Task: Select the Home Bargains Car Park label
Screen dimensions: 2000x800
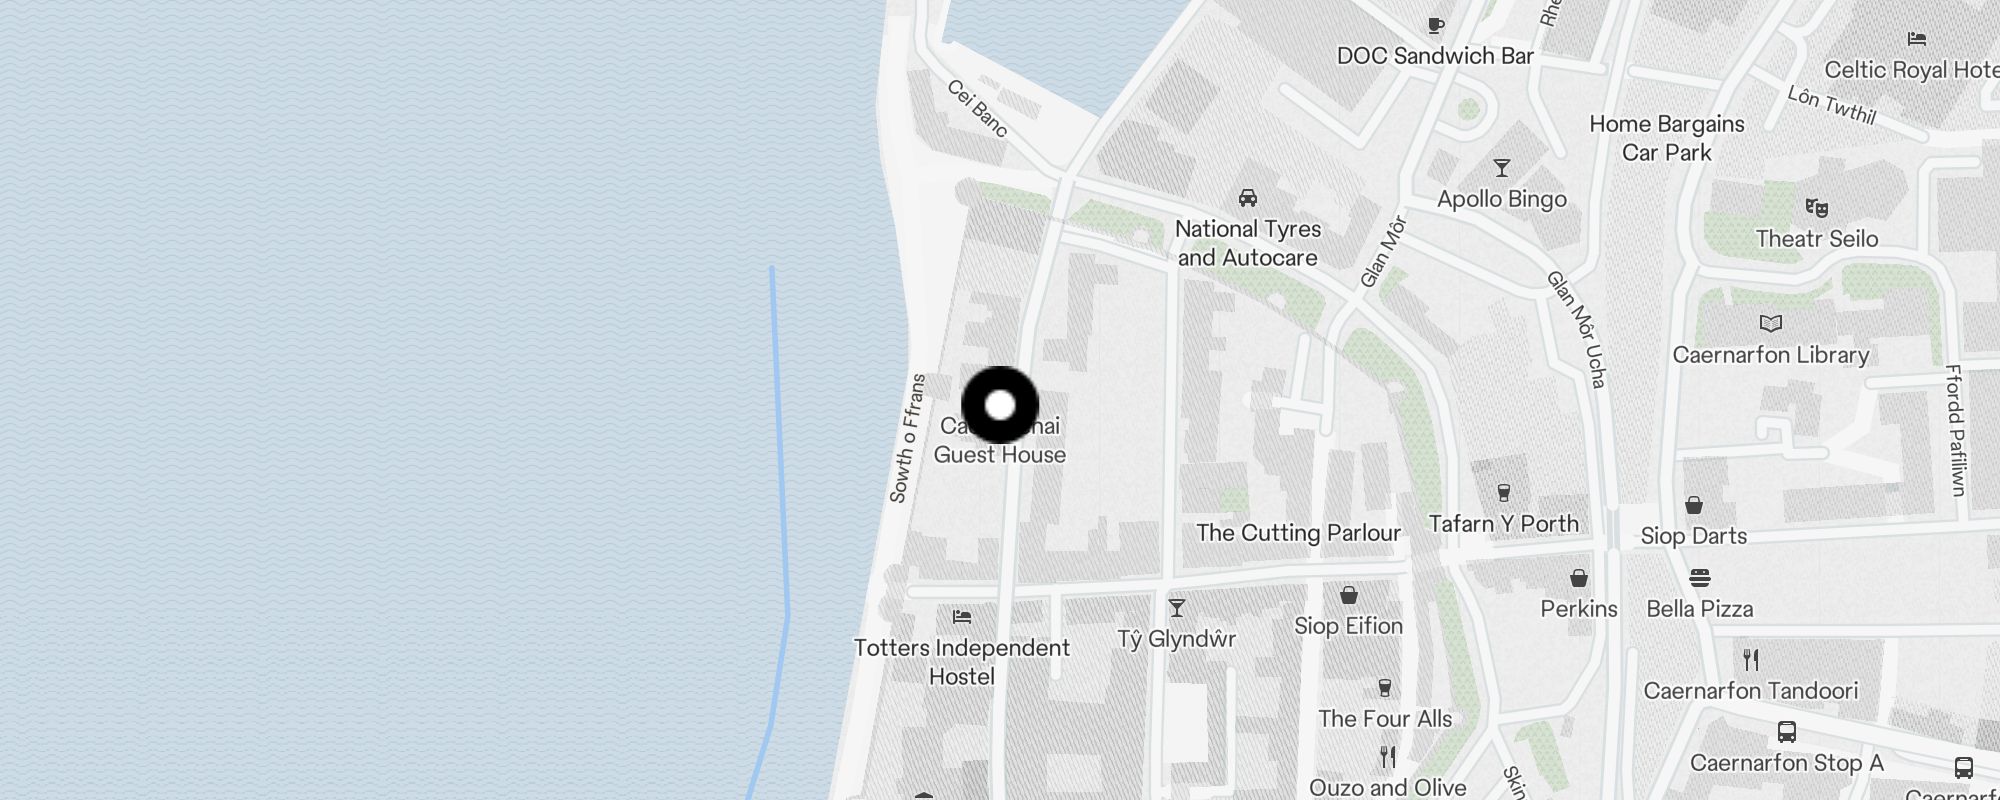Action: coord(1667,138)
